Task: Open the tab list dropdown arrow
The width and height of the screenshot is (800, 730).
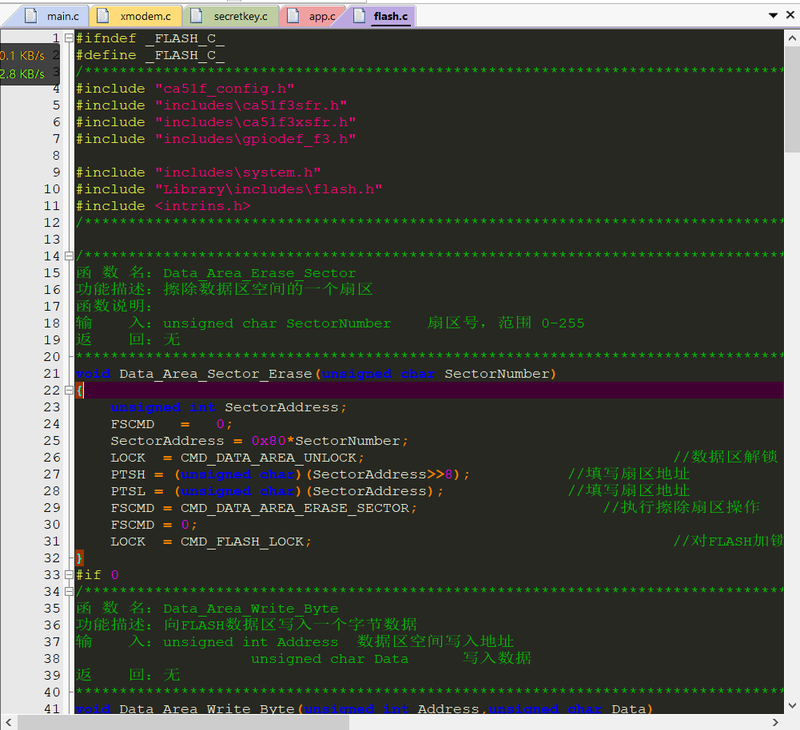Action: pos(773,15)
